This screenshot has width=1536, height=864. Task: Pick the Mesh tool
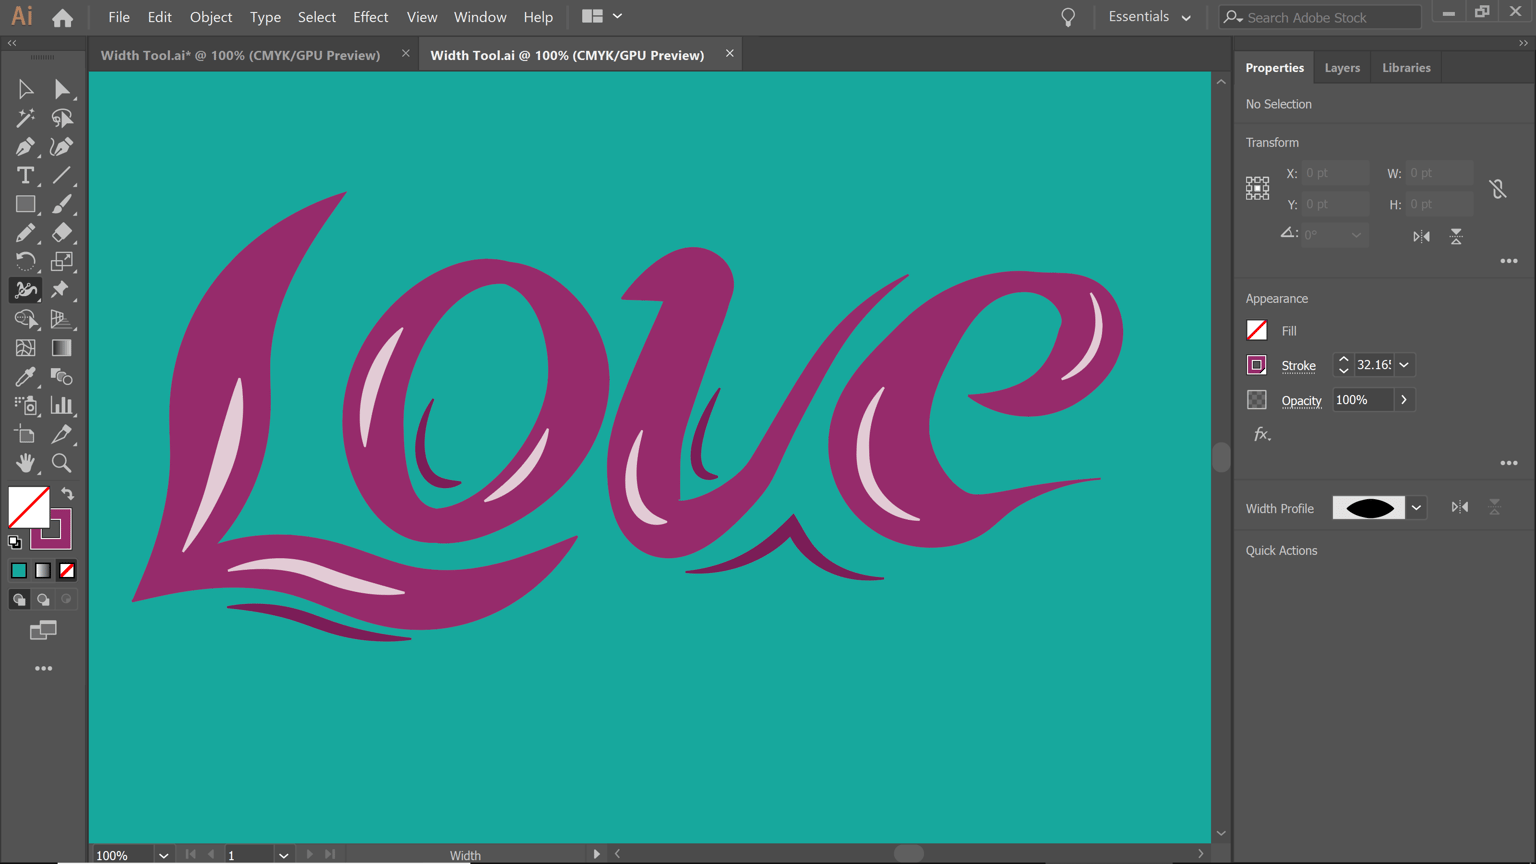pyautogui.click(x=25, y=348)
